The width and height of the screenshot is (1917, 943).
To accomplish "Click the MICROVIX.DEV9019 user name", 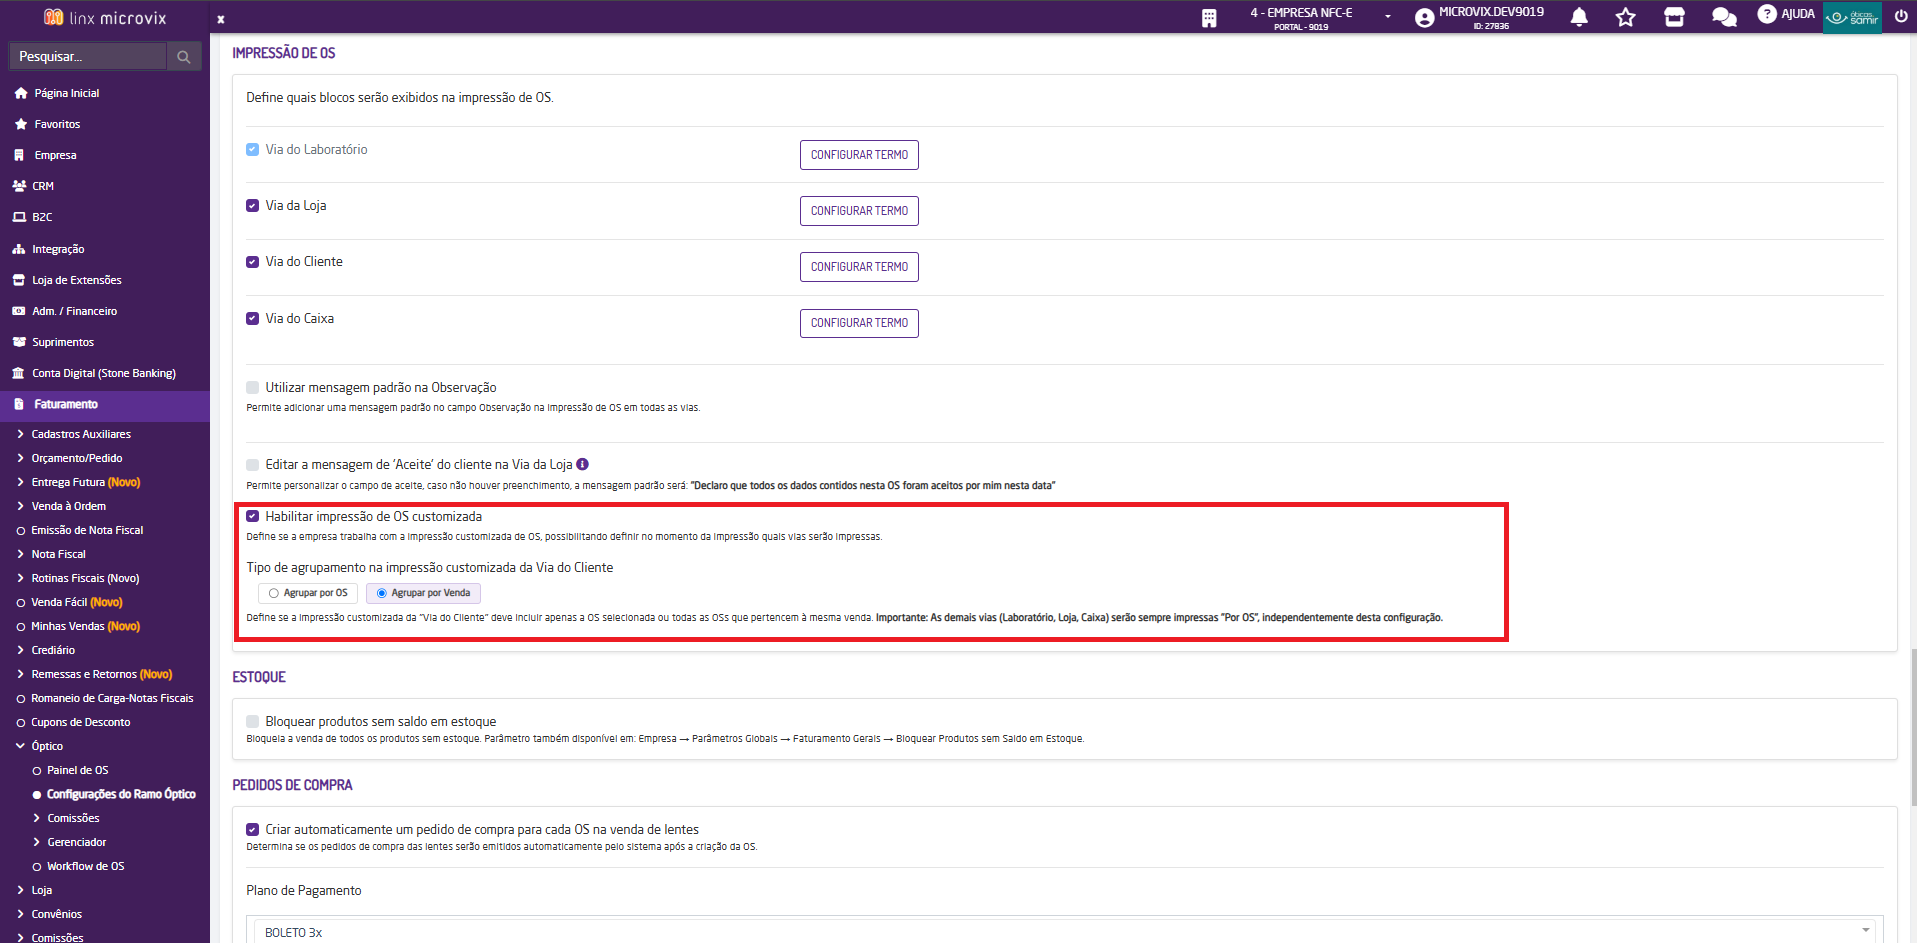I will 1491,12.
